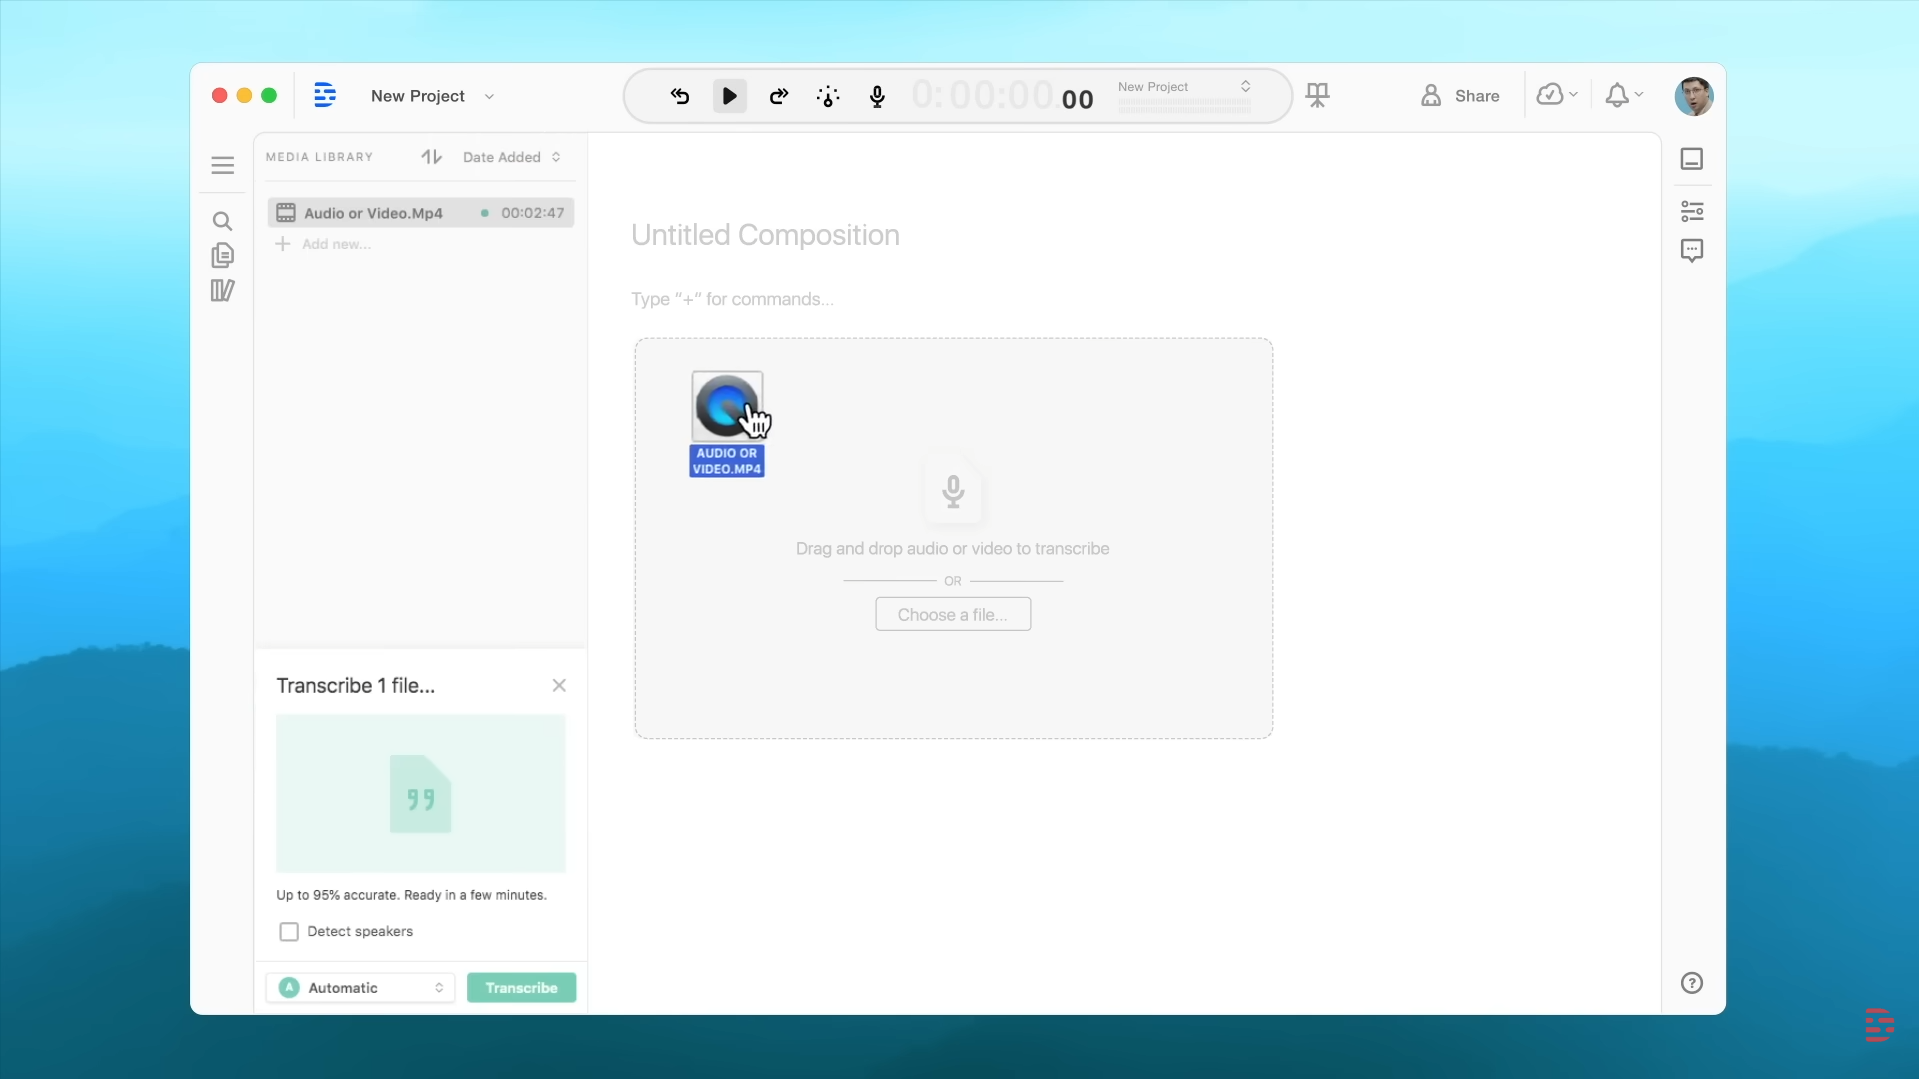Enable the Detect speakers checkbox
The height and width of the screenshot is (1079, 1919).
click(289, 931)
